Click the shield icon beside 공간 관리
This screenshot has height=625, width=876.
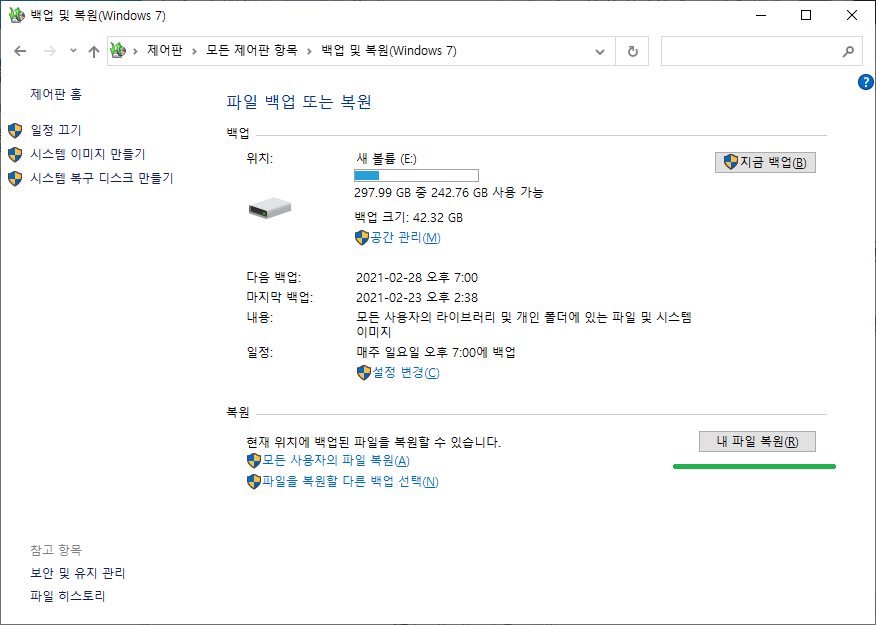click(x=362, y=237)
